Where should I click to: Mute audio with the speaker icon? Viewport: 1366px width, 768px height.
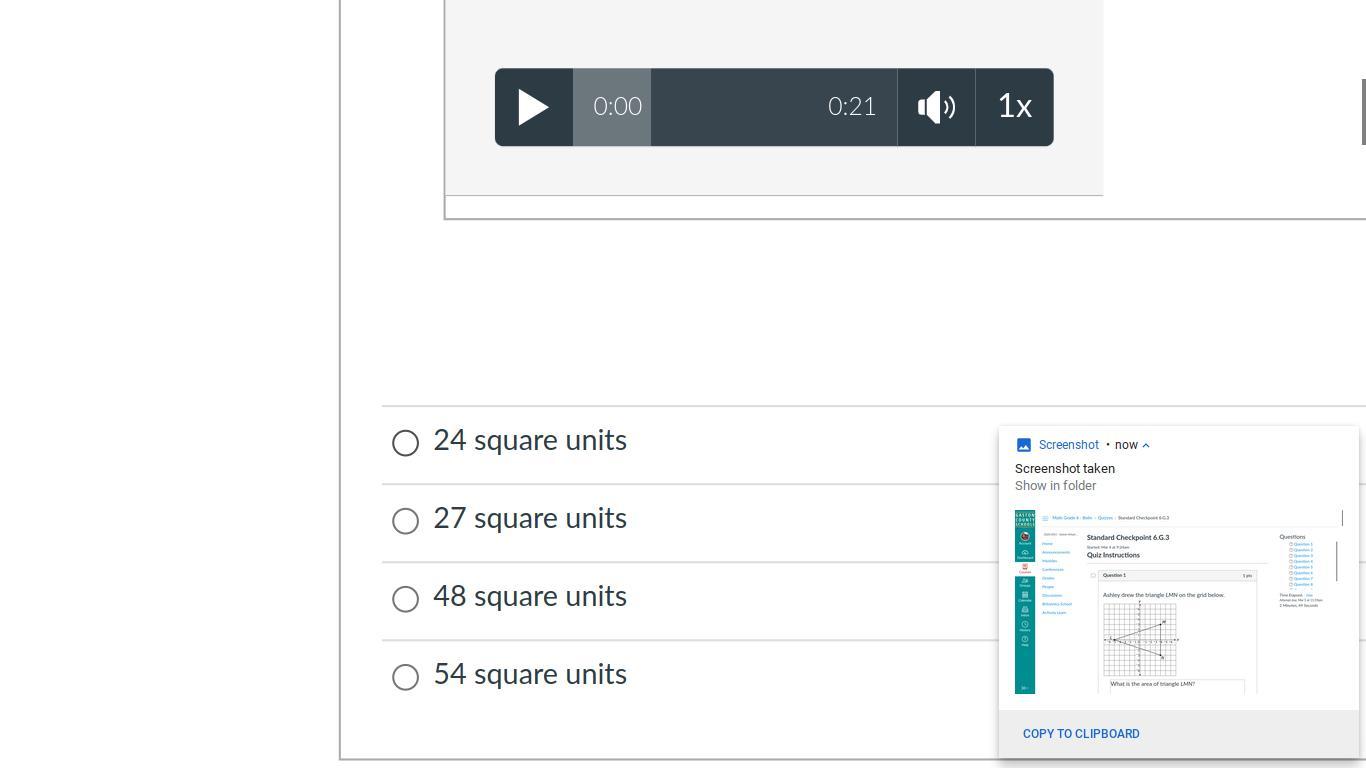[x=936, y=107]
